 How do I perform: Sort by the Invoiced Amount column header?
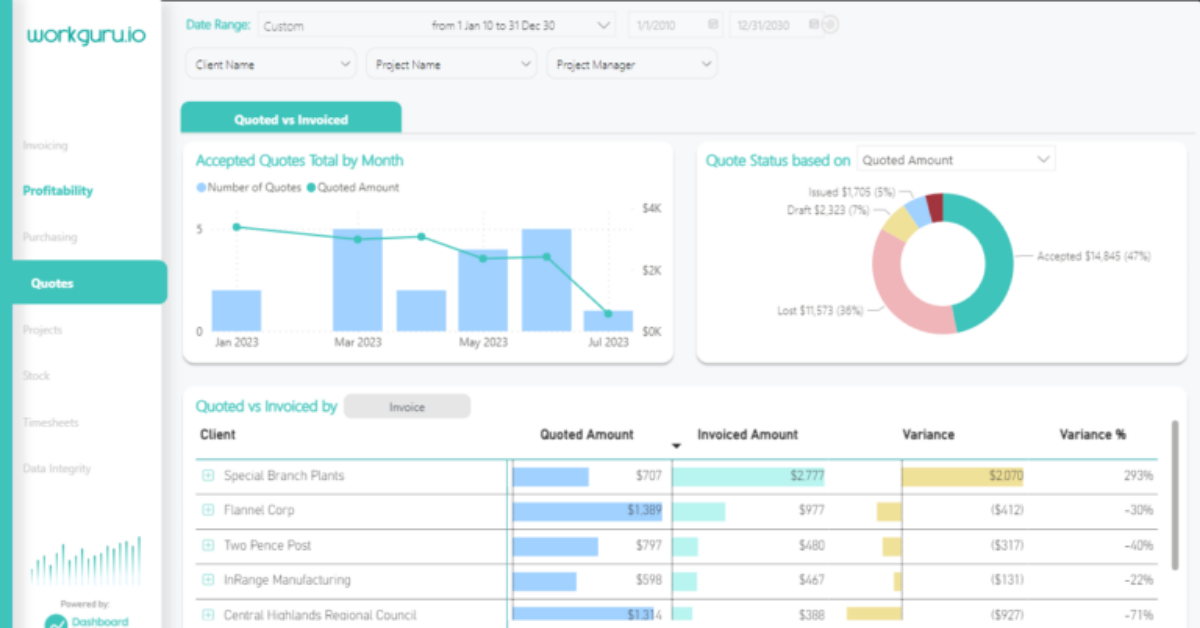(747, 435)
